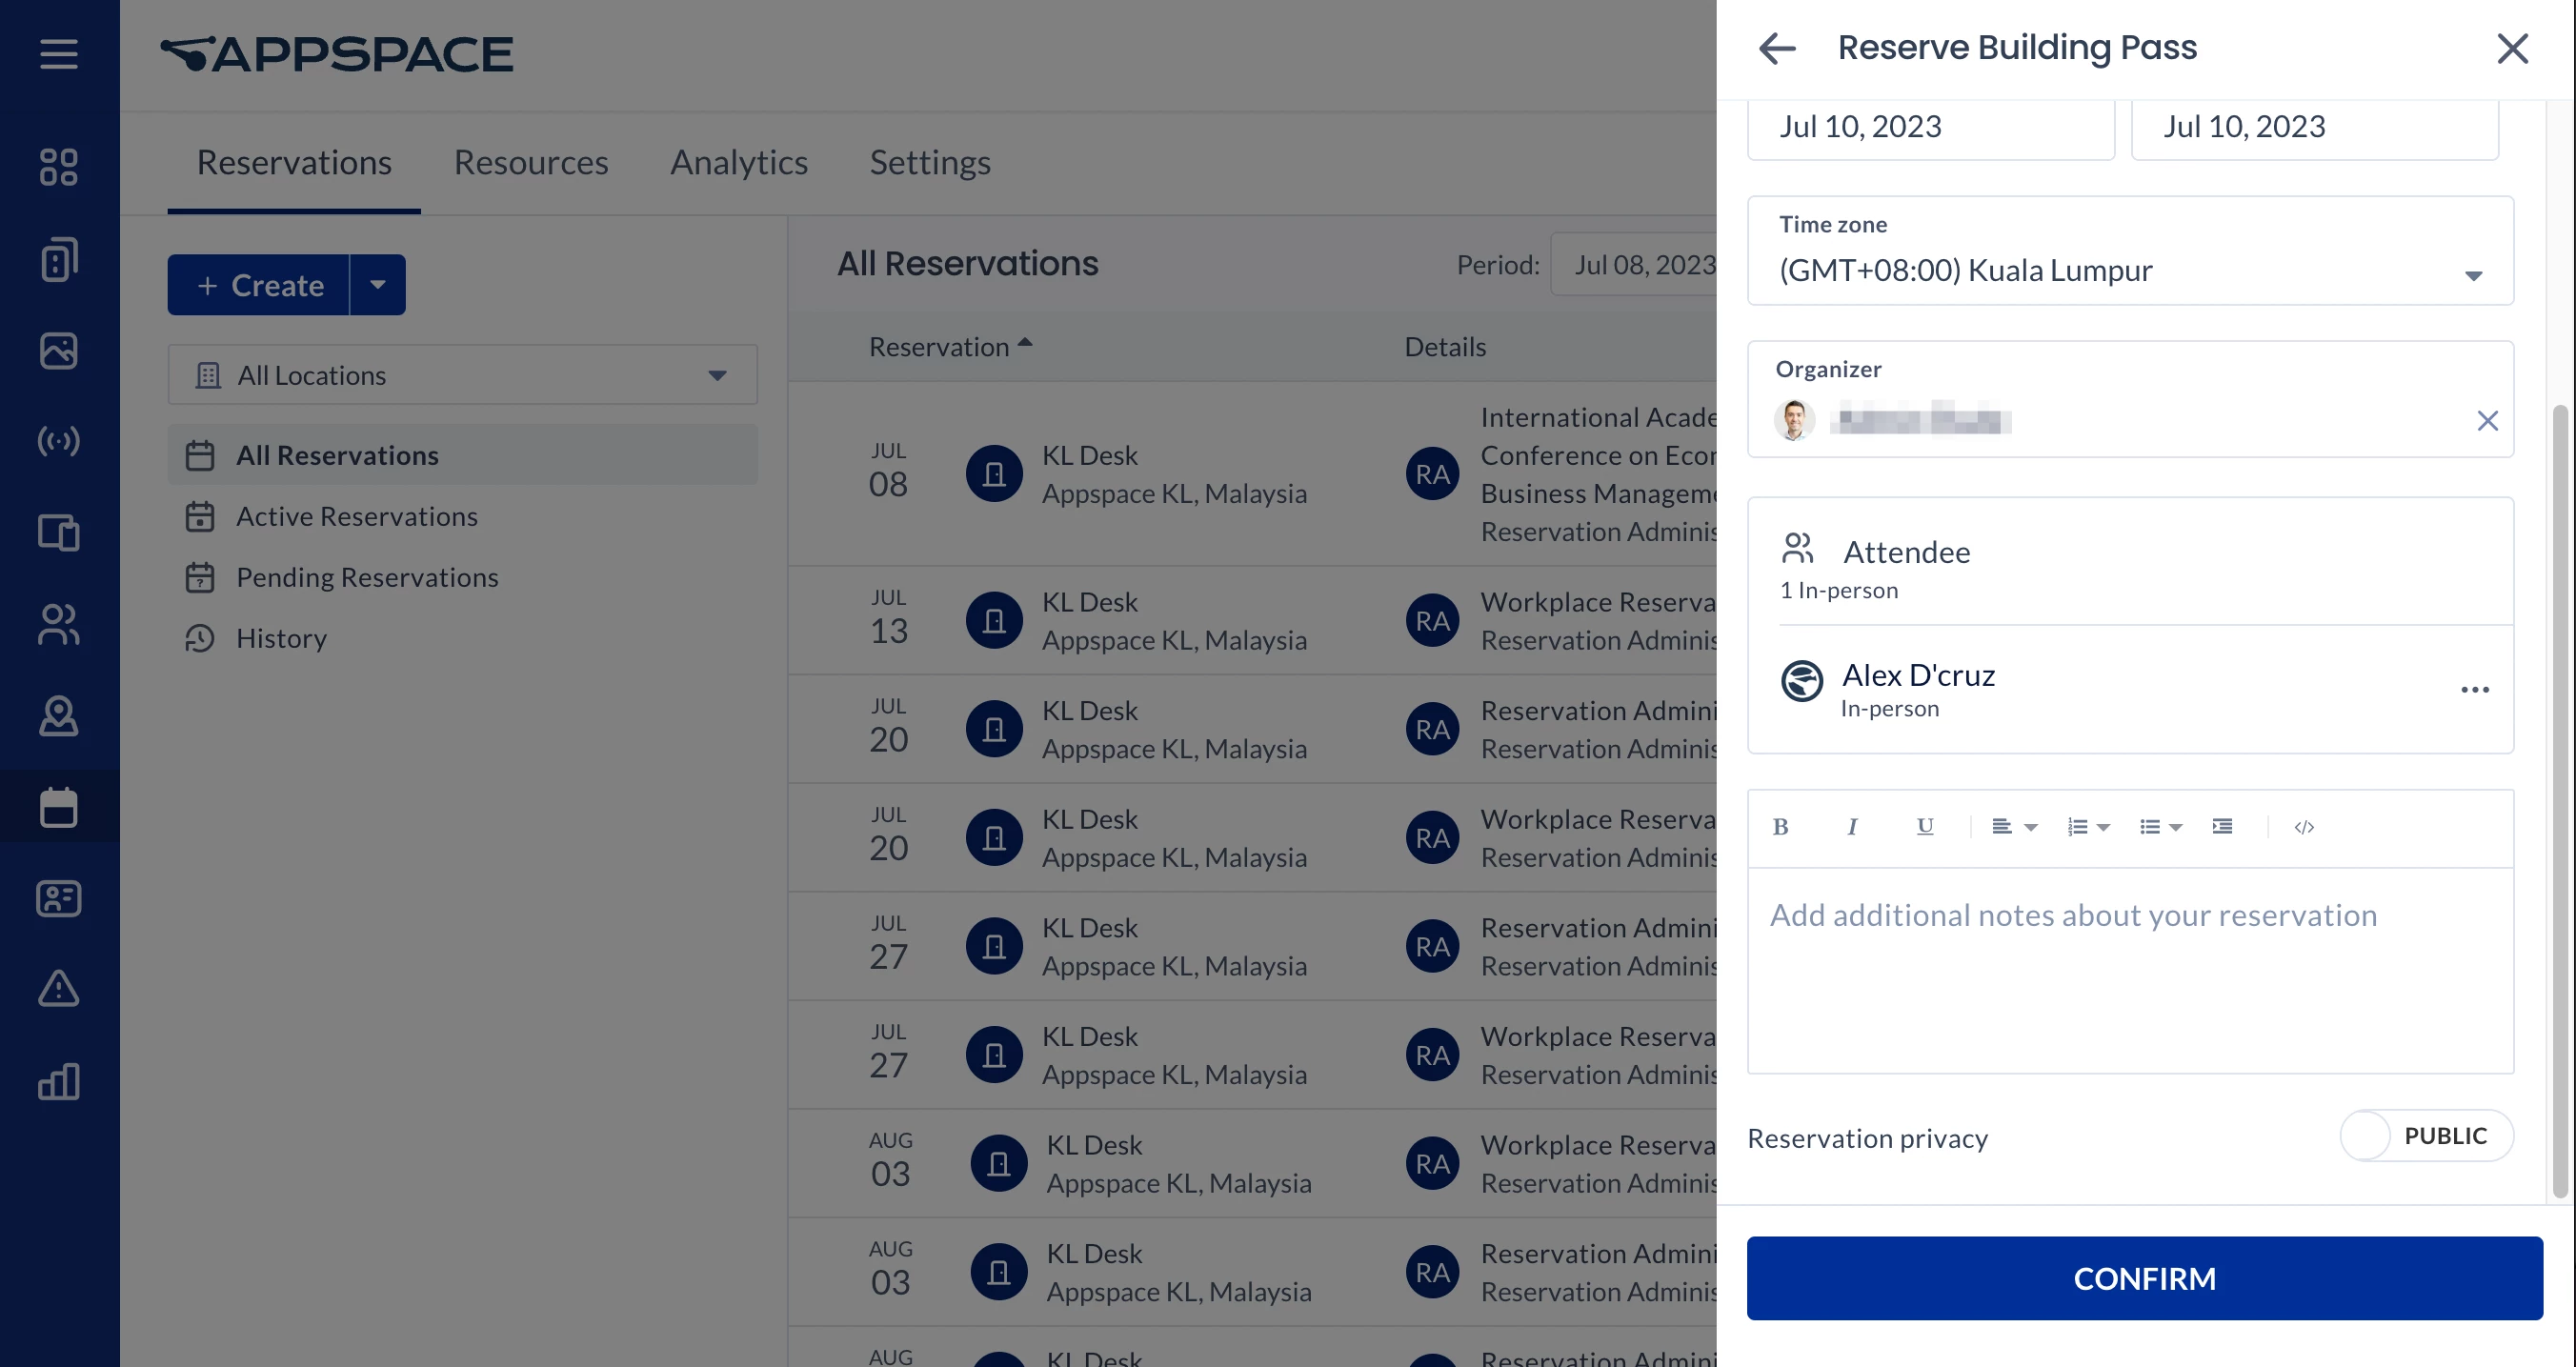Screen dimensions: 2576x1367
Task: Switch to the Analytics tab
Action: (x=739, y=162)
